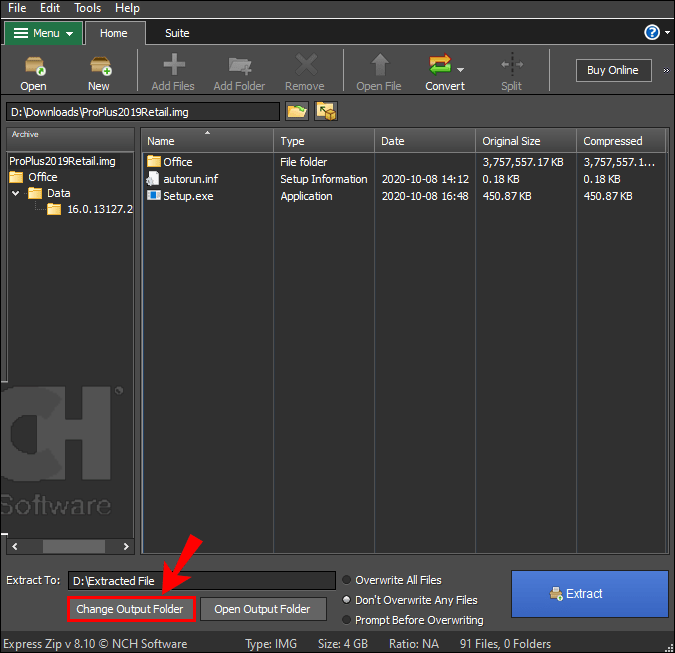The width and height of the screenshot is (675, 653).
Task: Click the Split toolbar icon
Action: point(512,65)
